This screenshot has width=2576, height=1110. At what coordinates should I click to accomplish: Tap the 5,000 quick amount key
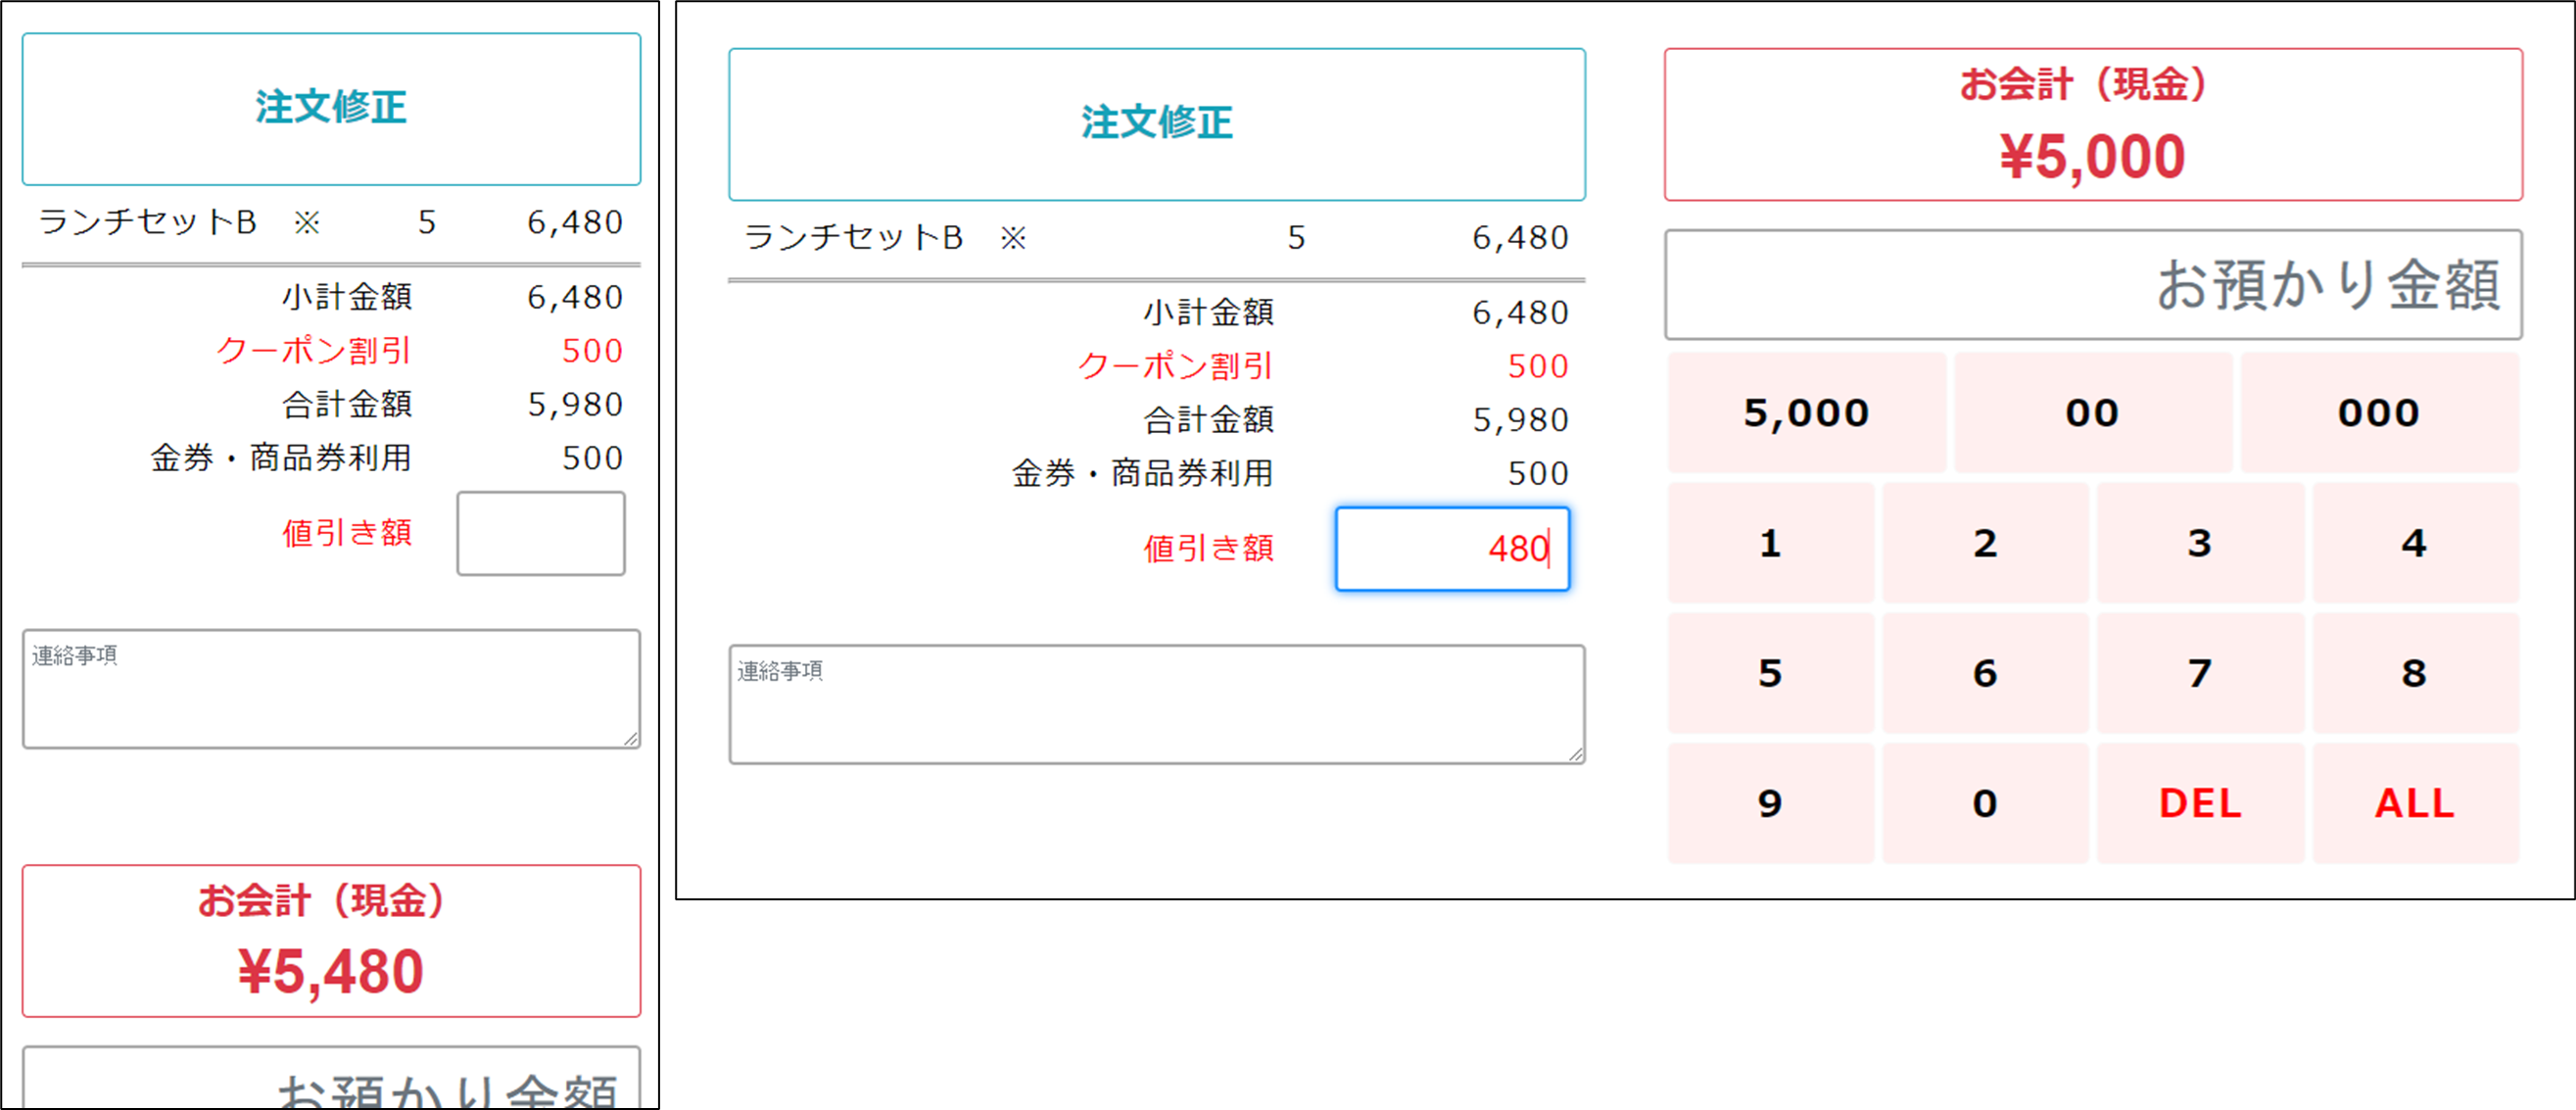tap(1806, 412)
